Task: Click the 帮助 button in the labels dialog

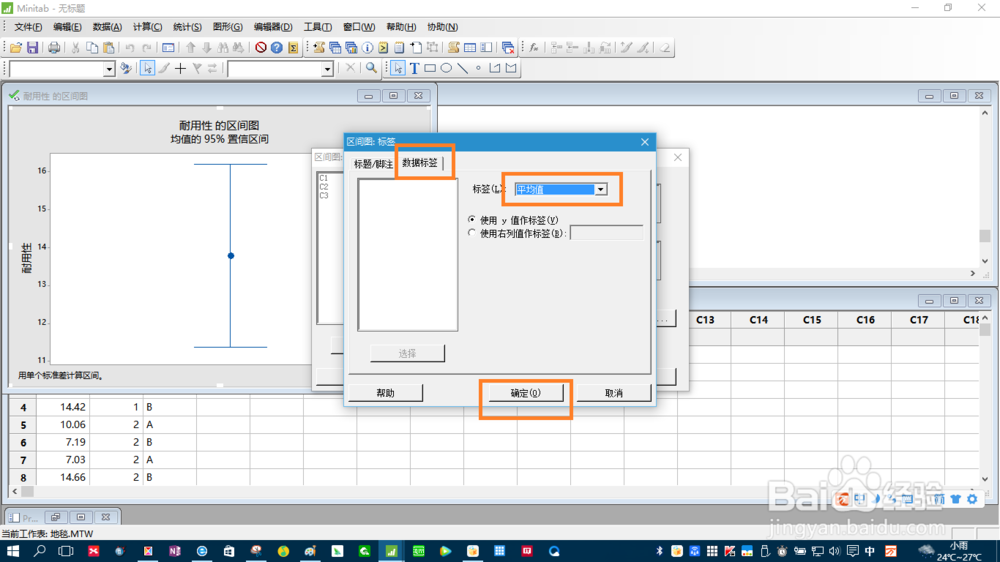Action: click(385, 393)
